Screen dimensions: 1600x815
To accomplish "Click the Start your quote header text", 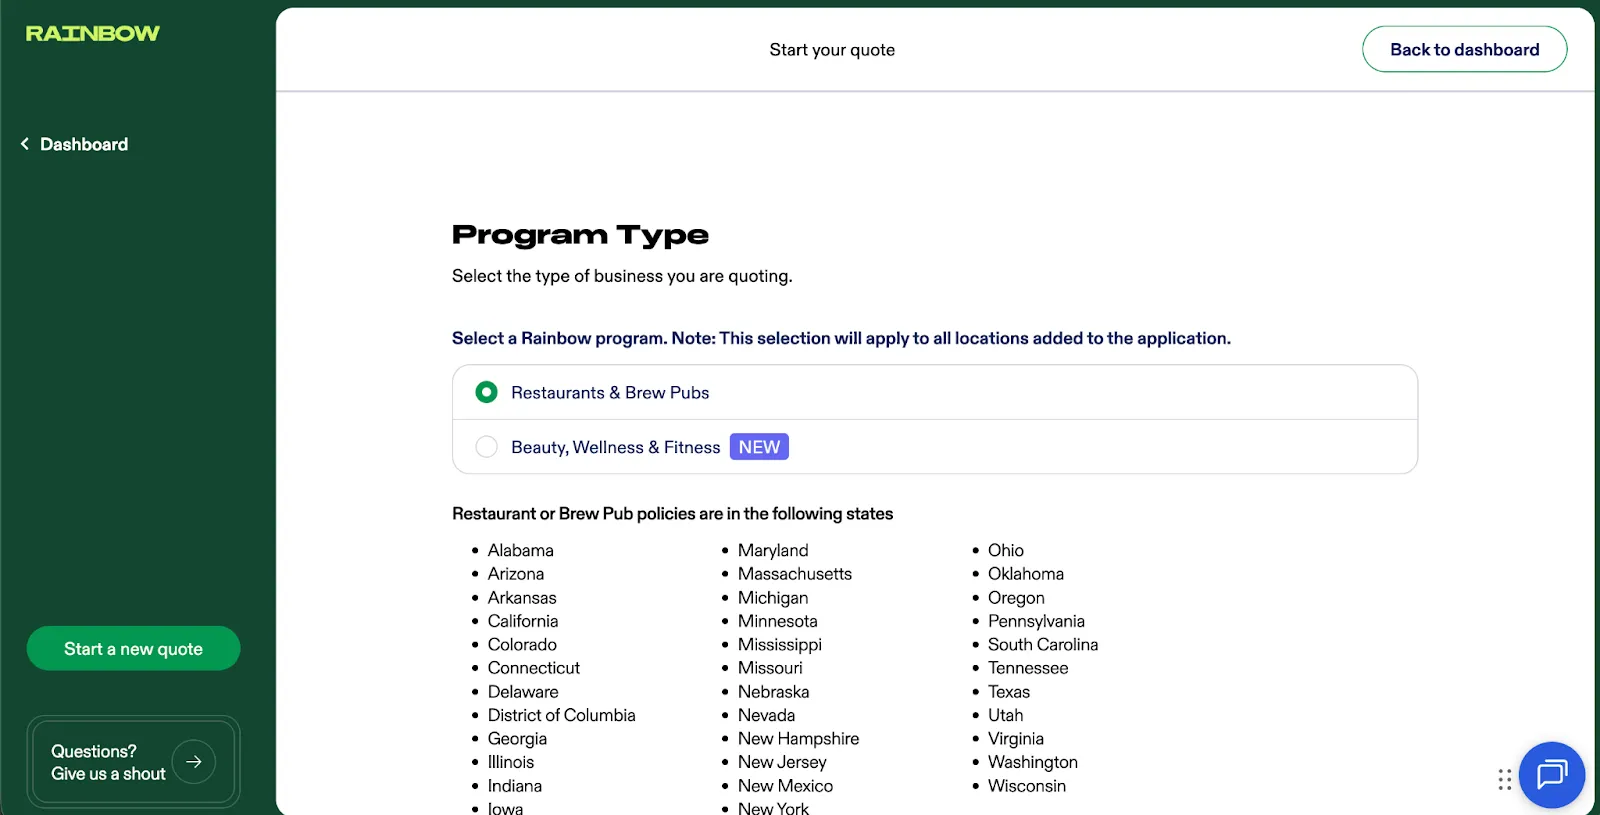I will (x=832, y=50).
